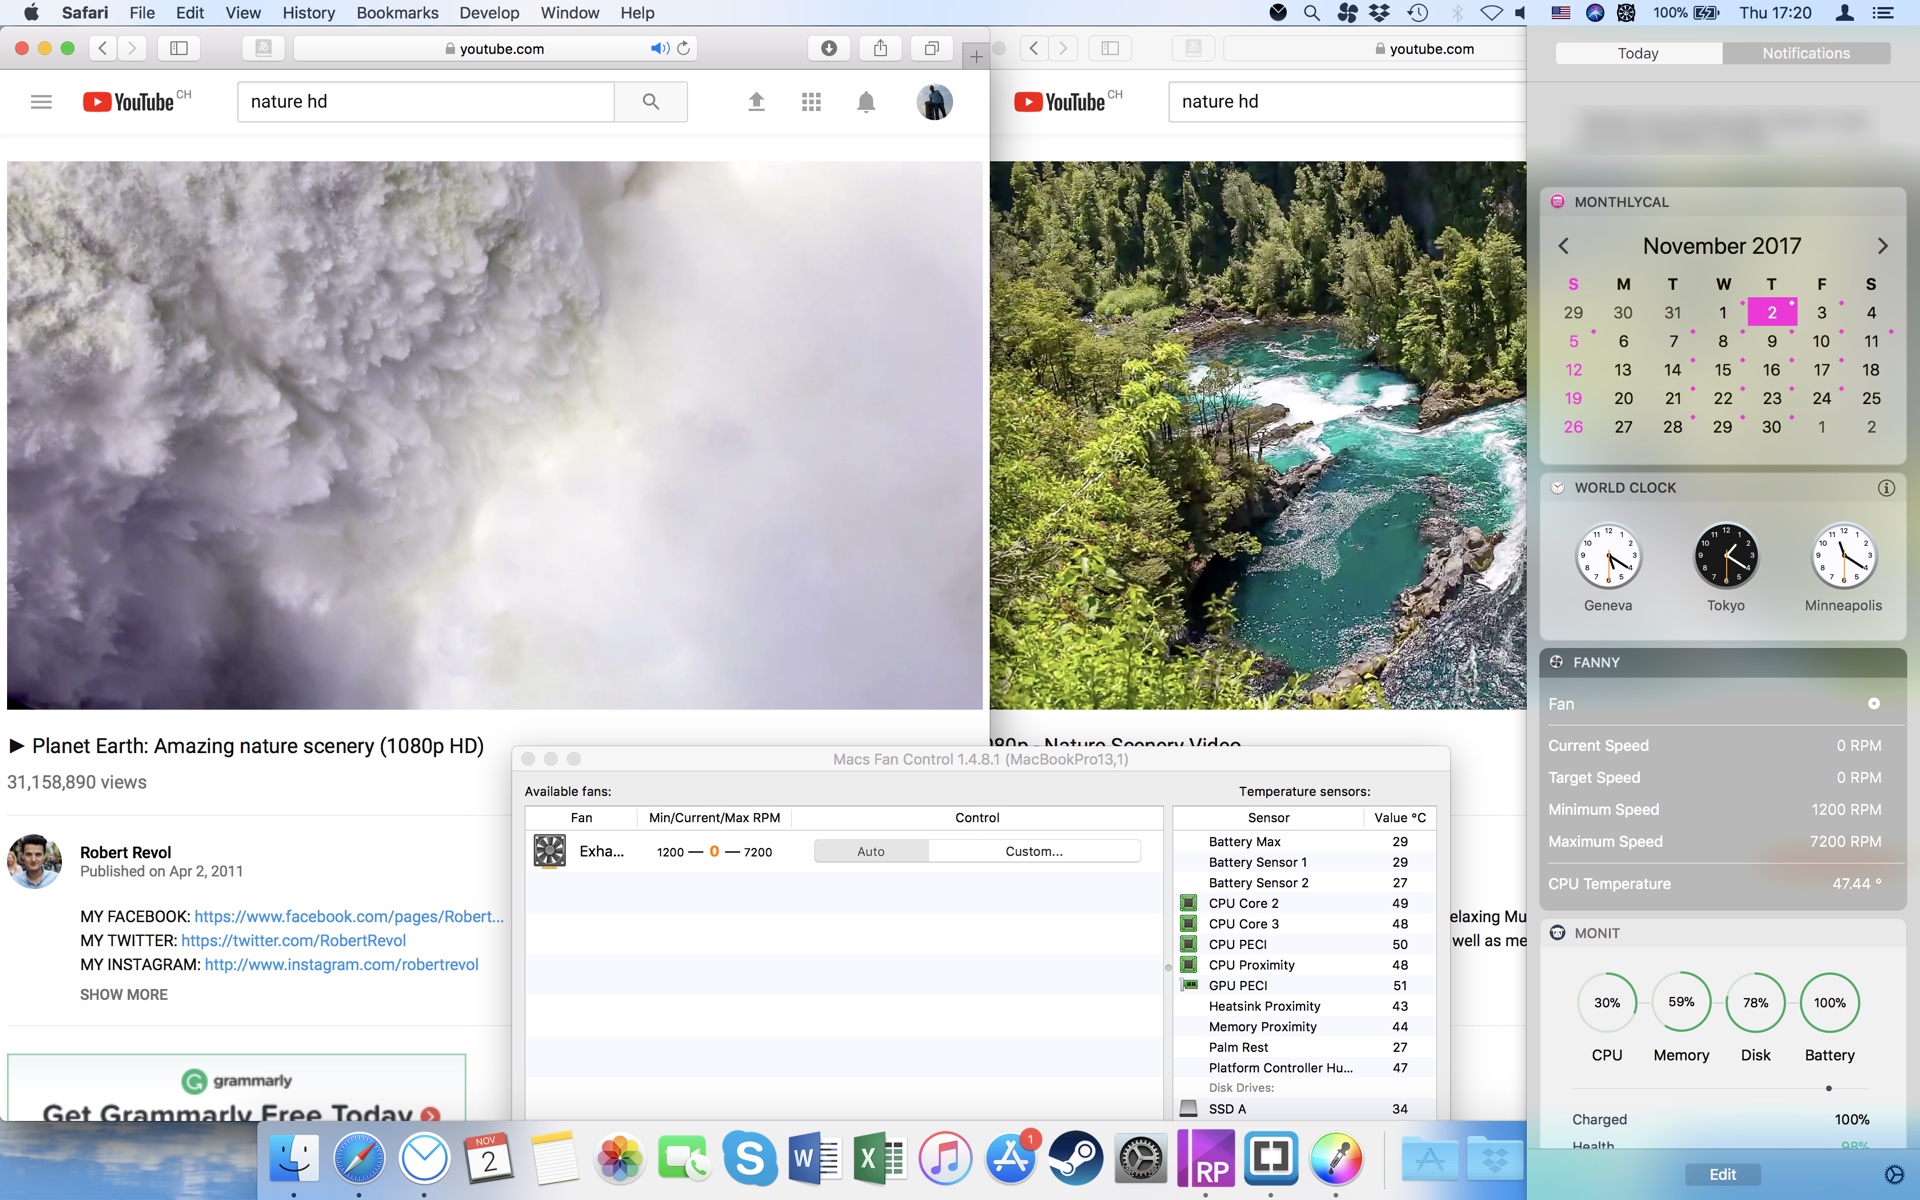The image size is (1920, 1200).
Task: Switch to the Today tab
Action: (1638, 53)
